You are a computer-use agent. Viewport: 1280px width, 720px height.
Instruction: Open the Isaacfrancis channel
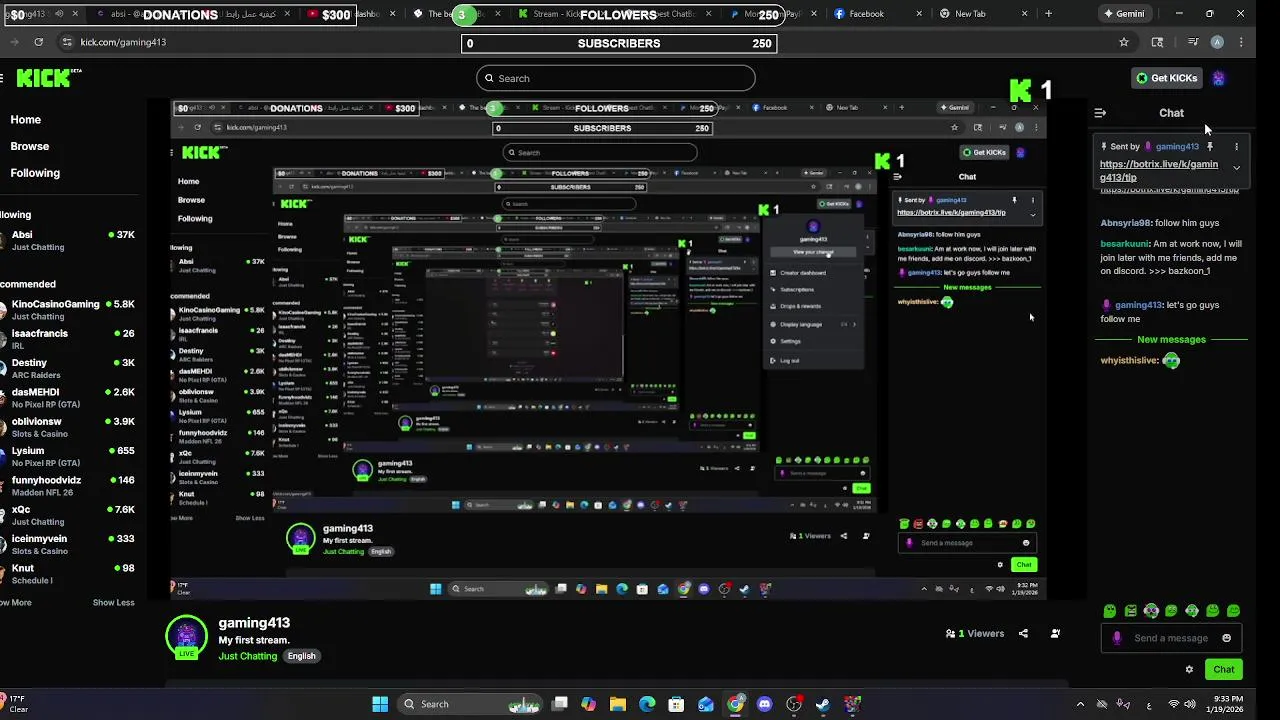pos(68,339)
